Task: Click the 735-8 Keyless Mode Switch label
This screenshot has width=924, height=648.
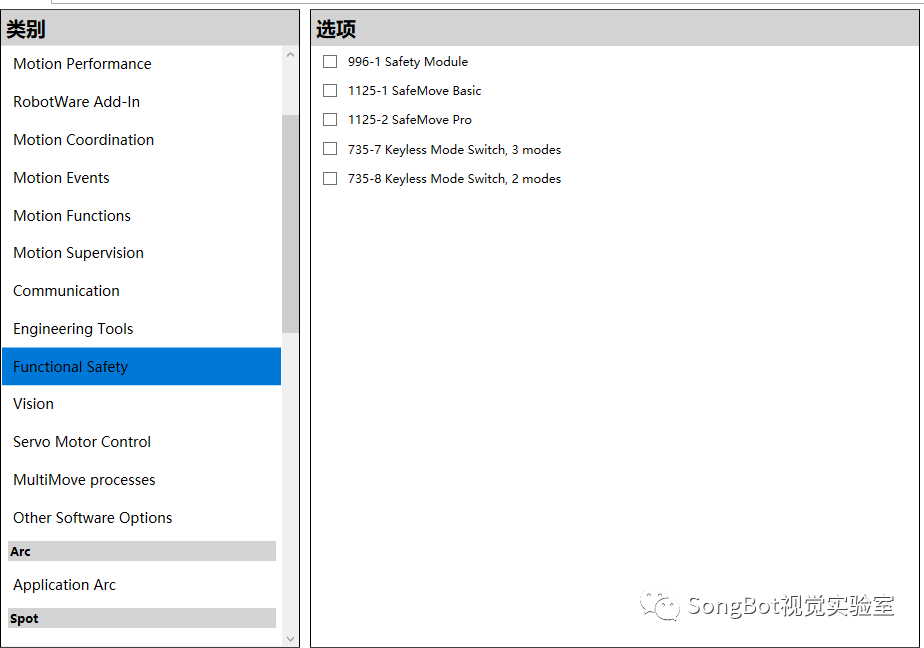Action: pyautogui.click(x=454, y=178)
